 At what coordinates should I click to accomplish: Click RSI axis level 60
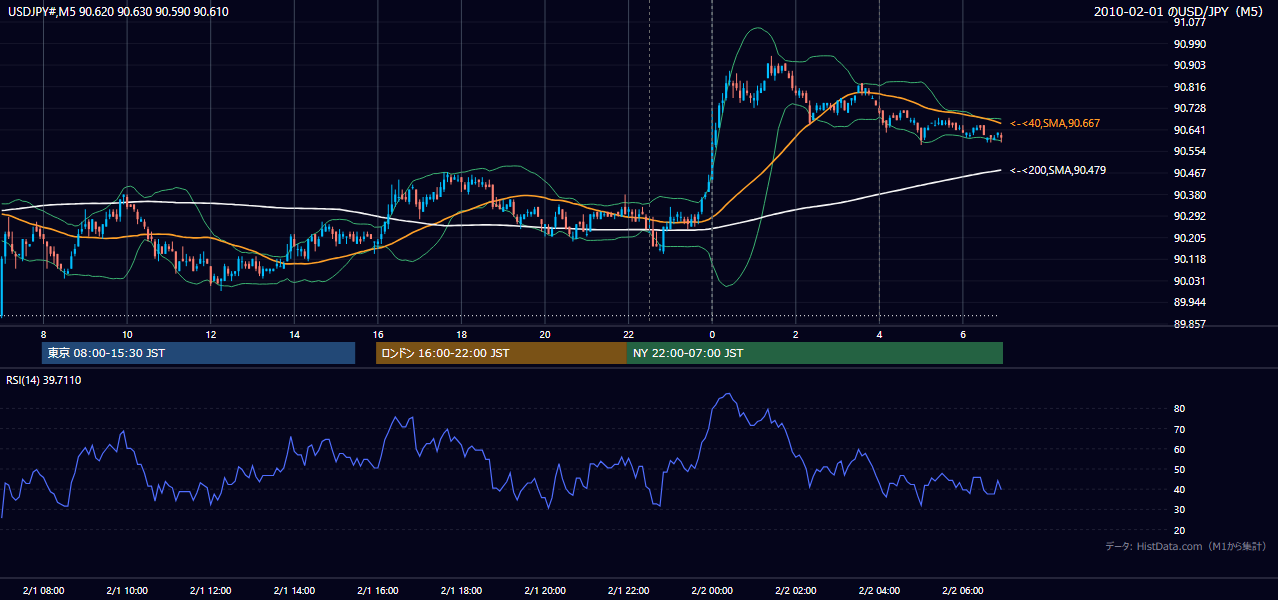click(1179, 449)
